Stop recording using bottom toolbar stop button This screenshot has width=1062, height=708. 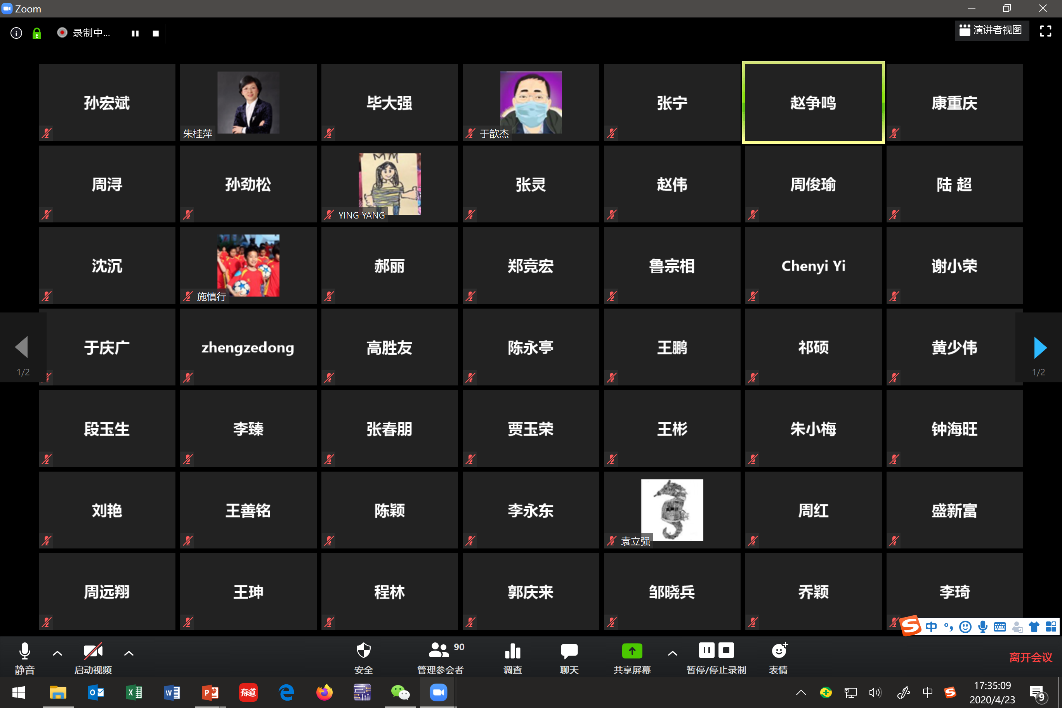click(727, 650)
